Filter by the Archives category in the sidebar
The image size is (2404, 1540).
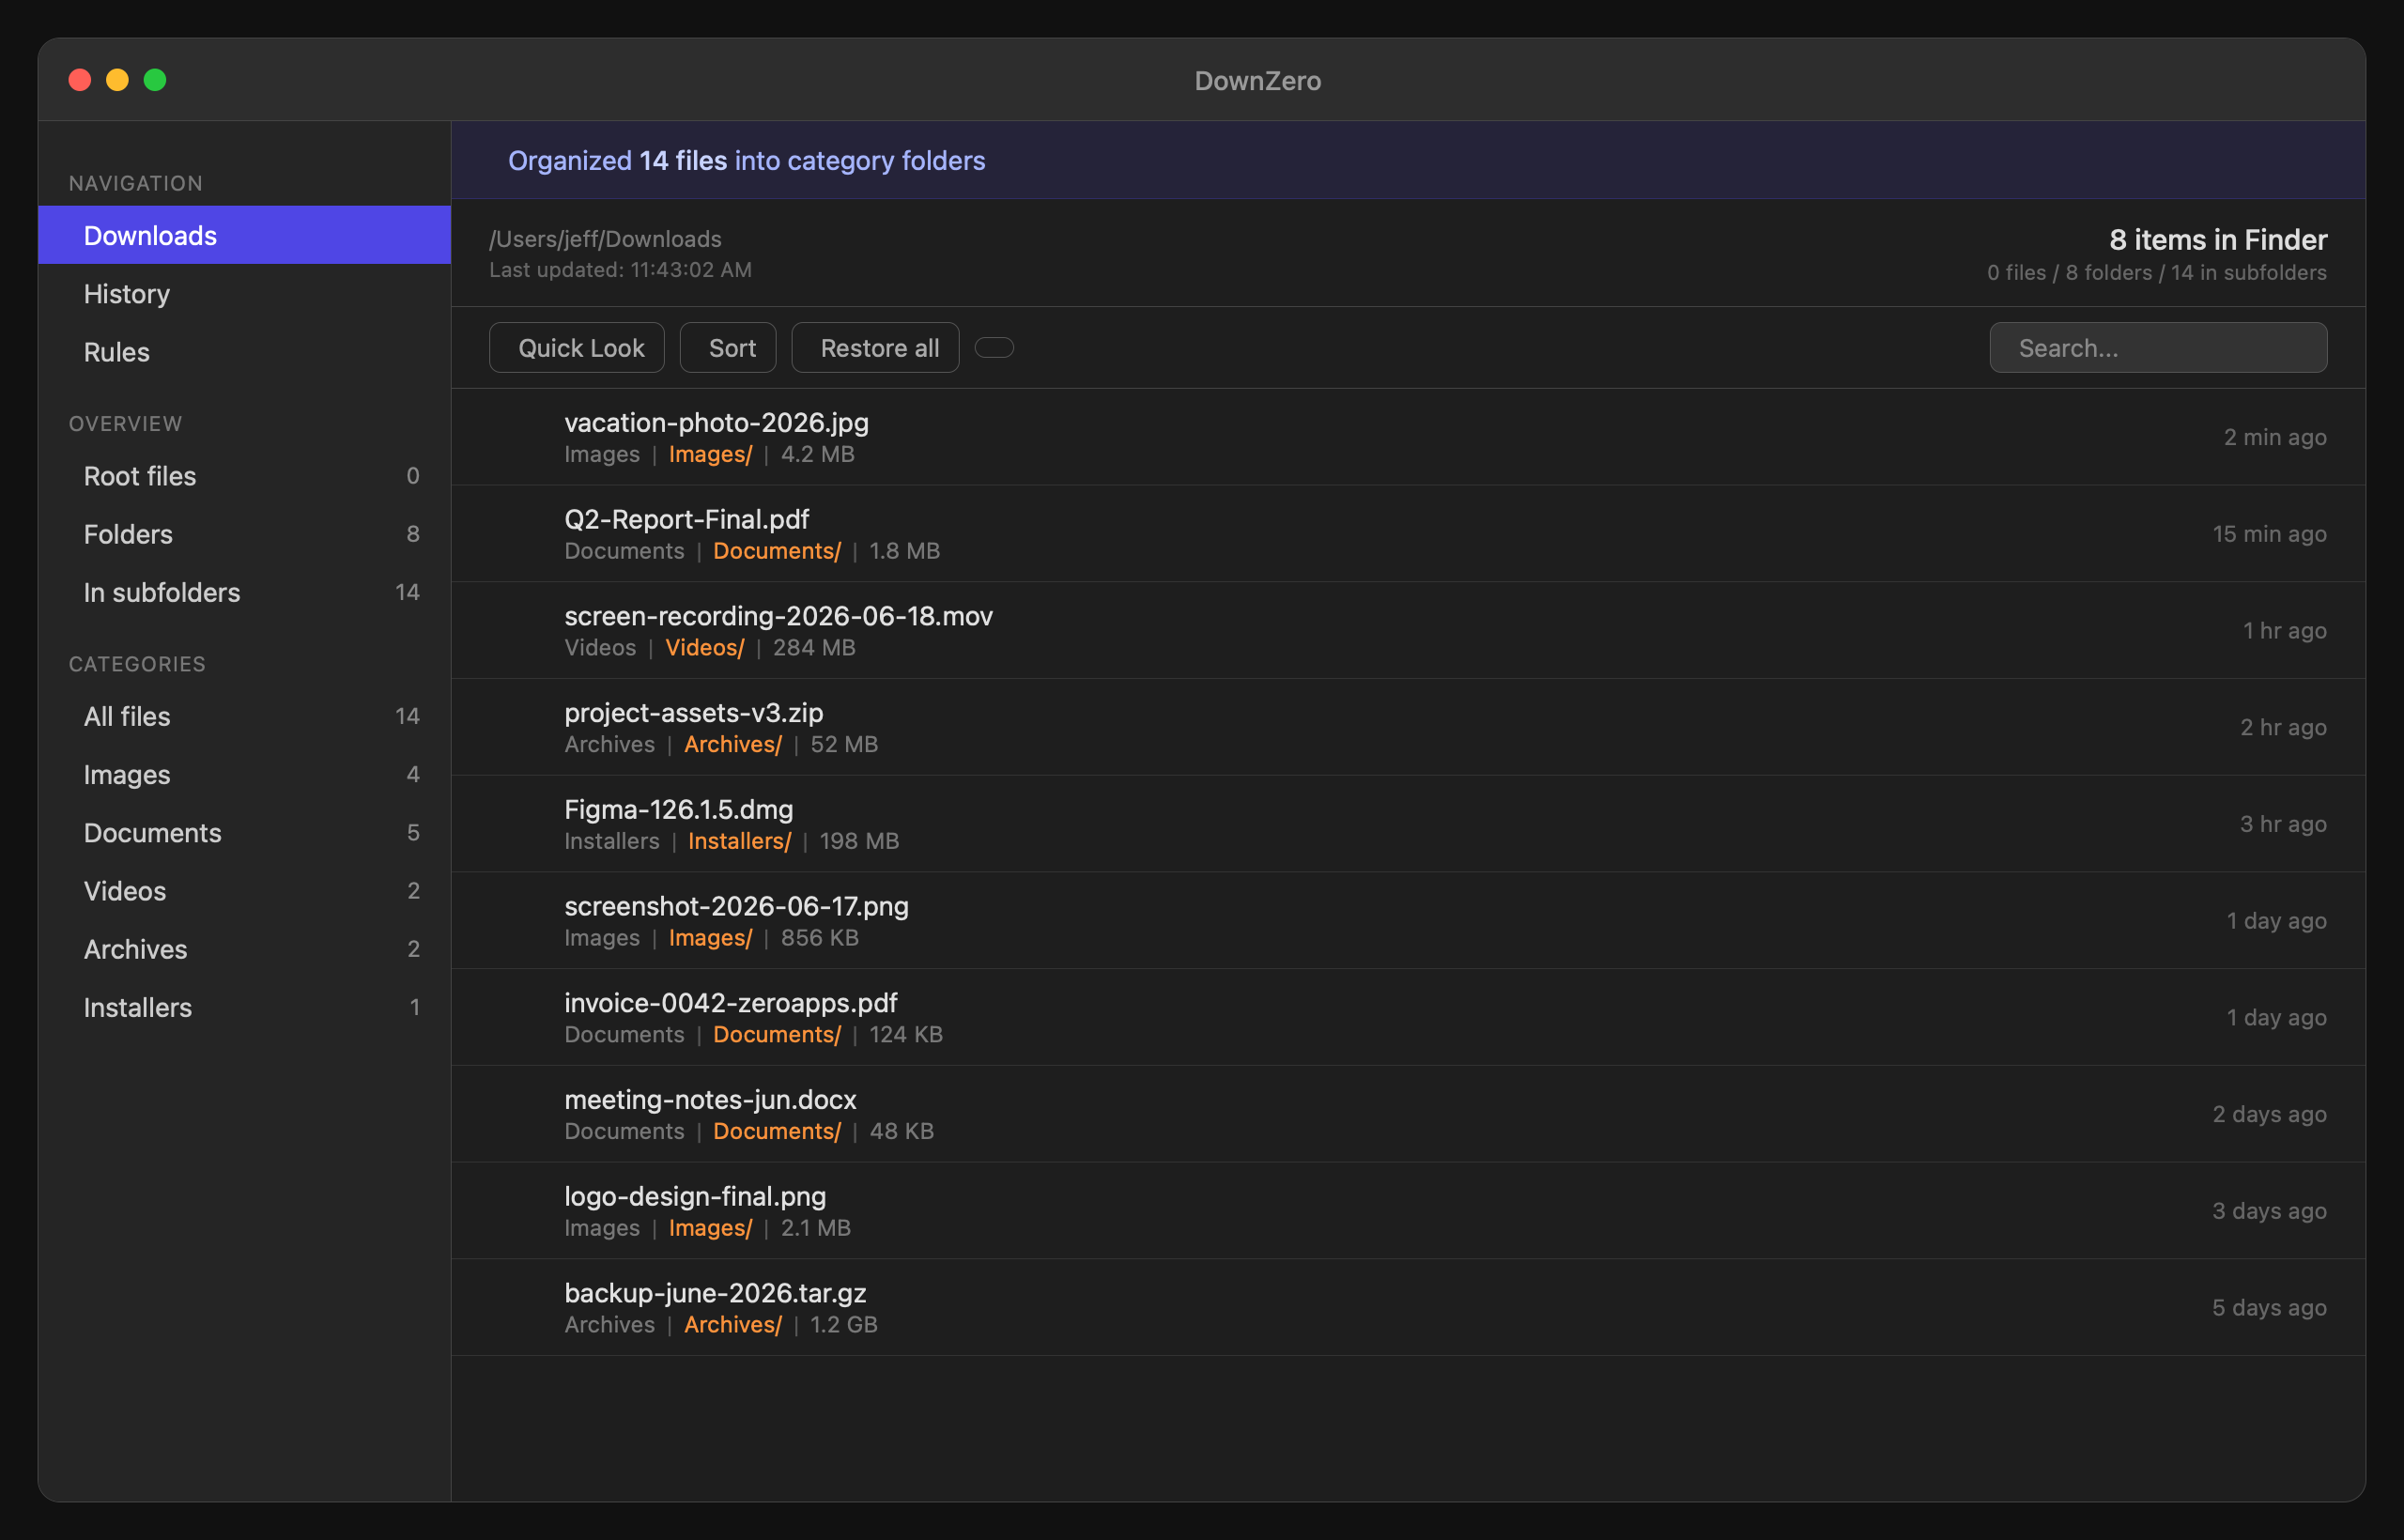click(x=244, y=948)
